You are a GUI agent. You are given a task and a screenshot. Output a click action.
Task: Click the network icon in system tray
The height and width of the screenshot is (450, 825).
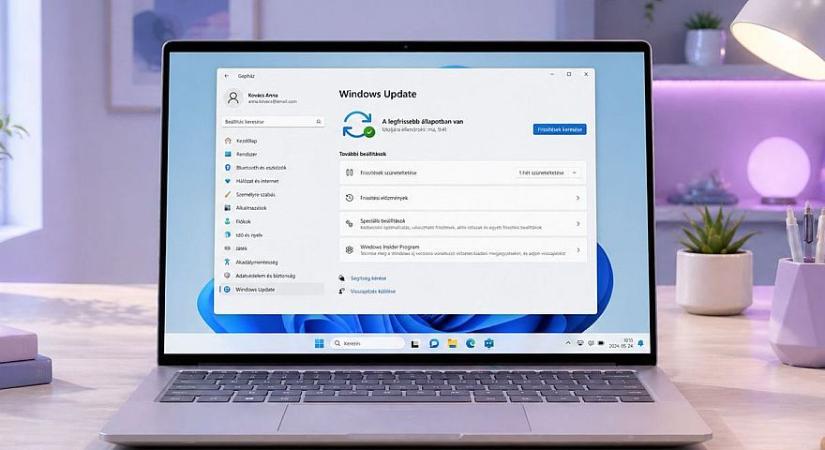[580, 343]
